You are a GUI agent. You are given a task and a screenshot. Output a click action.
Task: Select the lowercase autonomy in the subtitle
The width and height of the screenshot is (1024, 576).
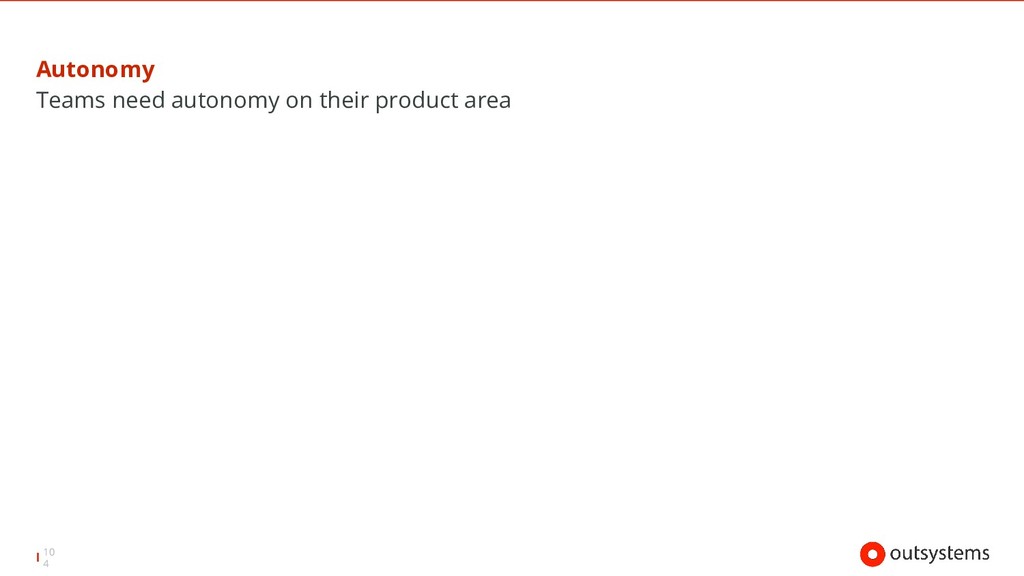pyautogui.click(x=225, y=101)
